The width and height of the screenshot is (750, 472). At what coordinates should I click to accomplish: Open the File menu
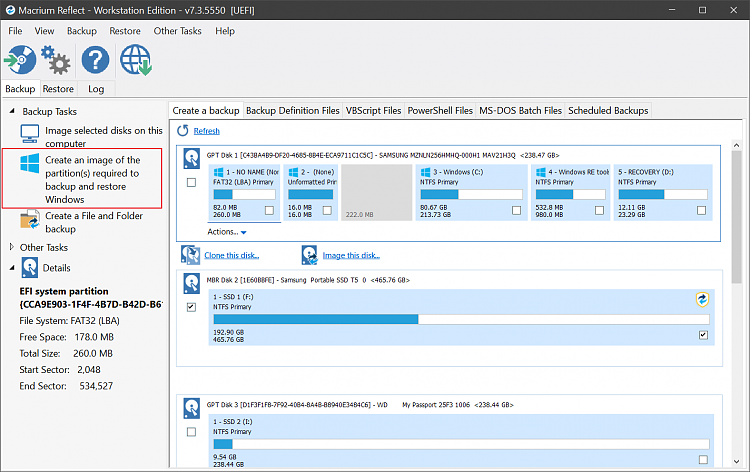[15, 31]
